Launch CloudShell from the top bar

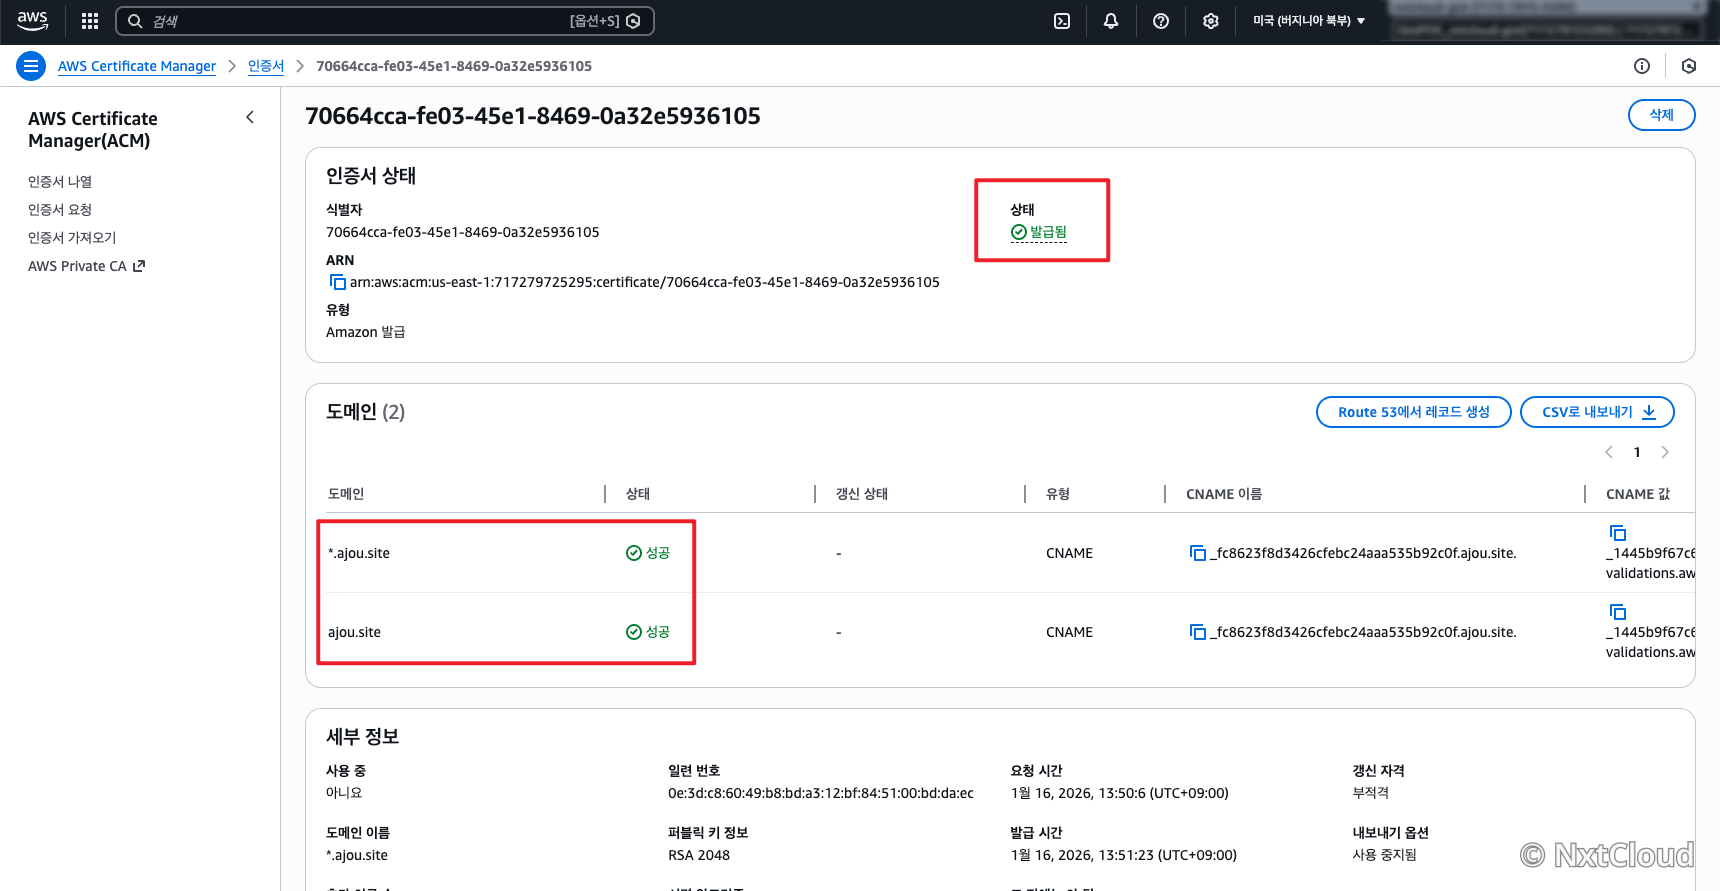pyautogui.click(x=1062, y=21)
